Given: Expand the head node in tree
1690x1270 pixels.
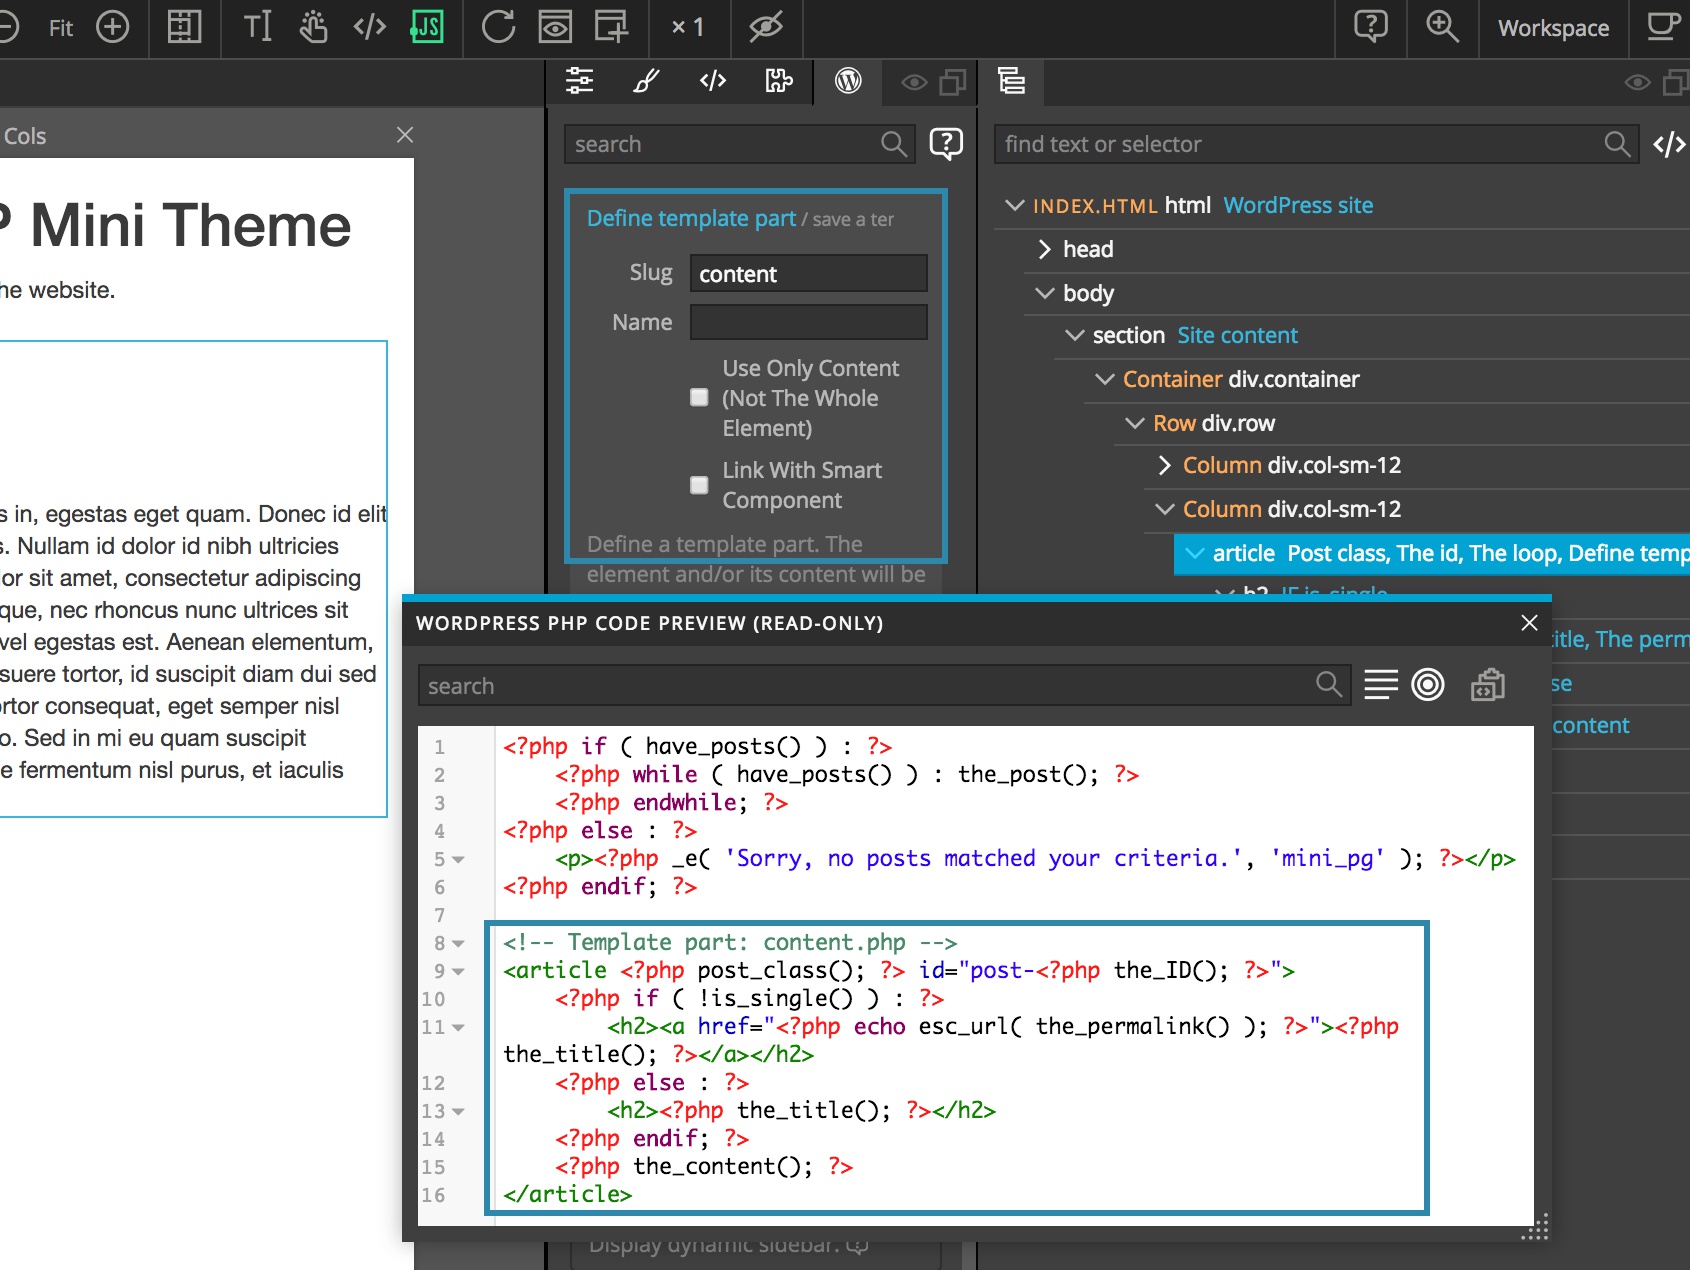Looking at the screenshot, I should click(1044, 249).
